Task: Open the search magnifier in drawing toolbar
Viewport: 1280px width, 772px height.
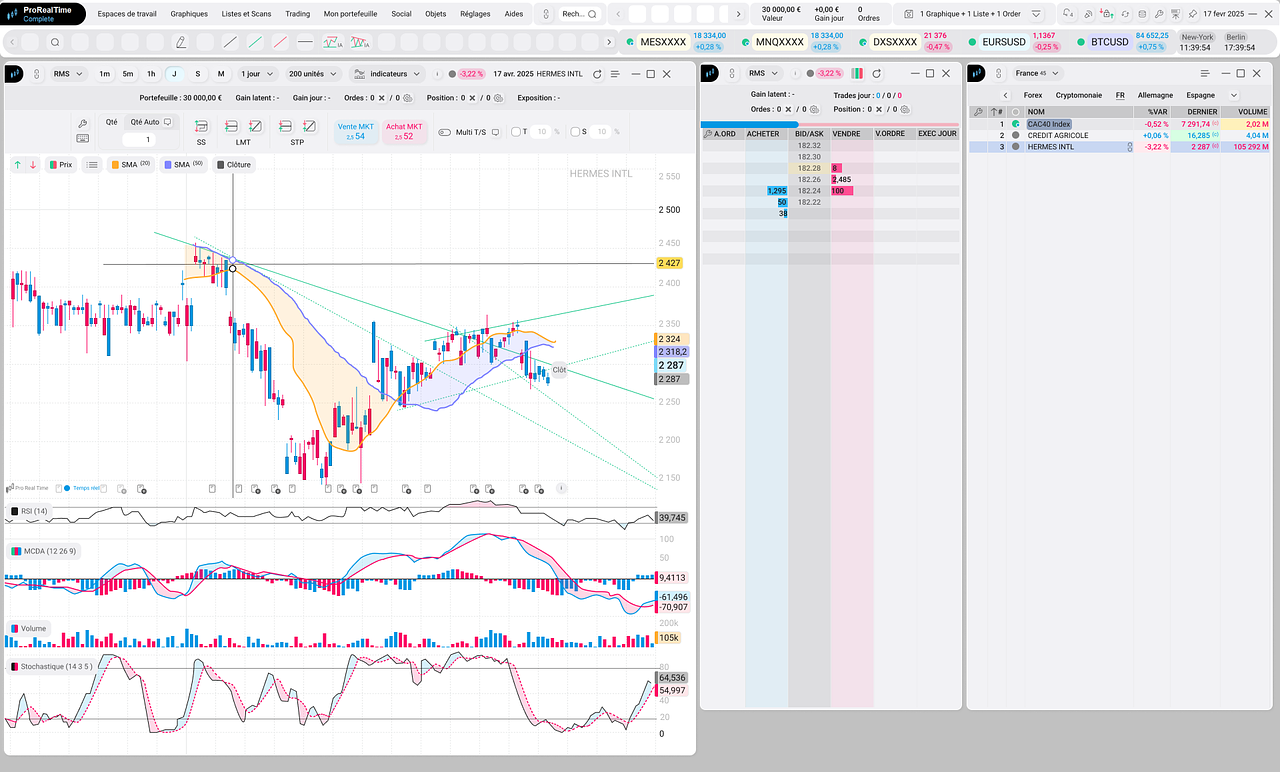Action: [x=55, y=42]
